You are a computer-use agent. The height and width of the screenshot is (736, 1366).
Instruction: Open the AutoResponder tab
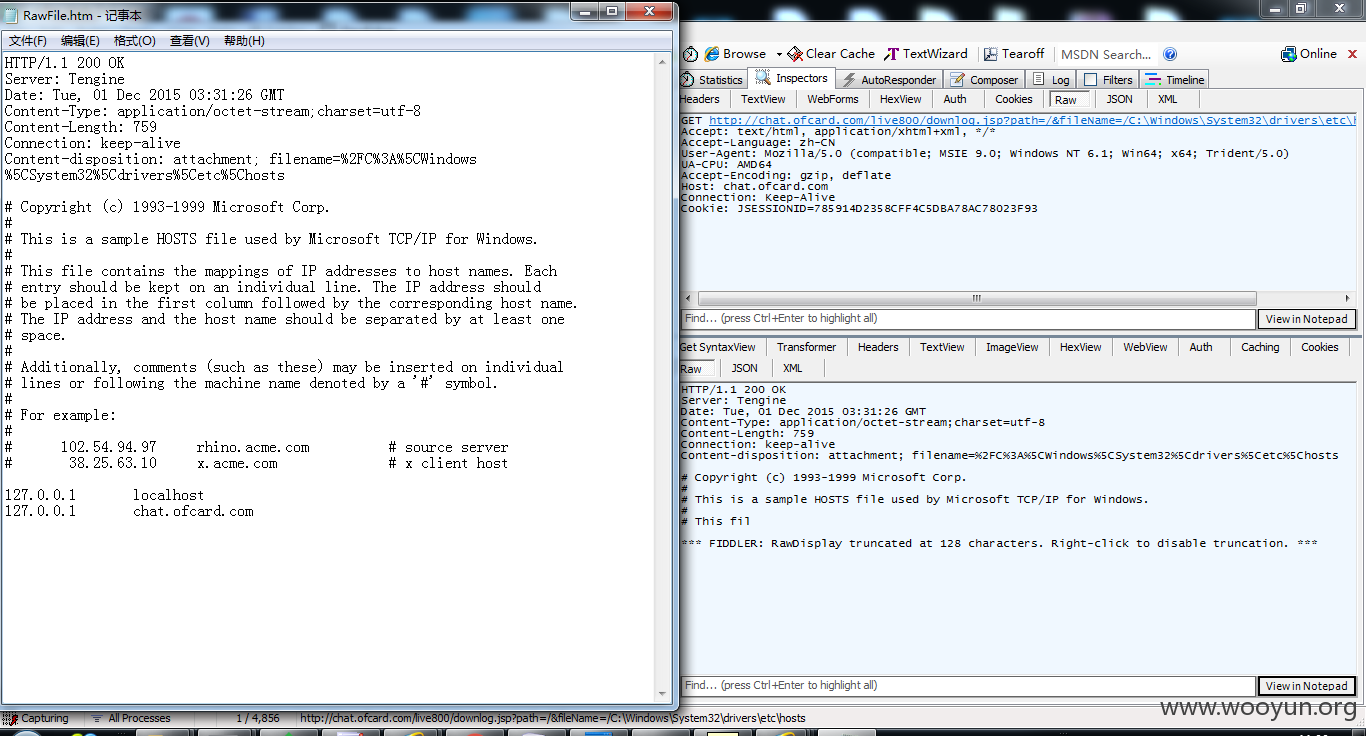(x=889, y=80)
